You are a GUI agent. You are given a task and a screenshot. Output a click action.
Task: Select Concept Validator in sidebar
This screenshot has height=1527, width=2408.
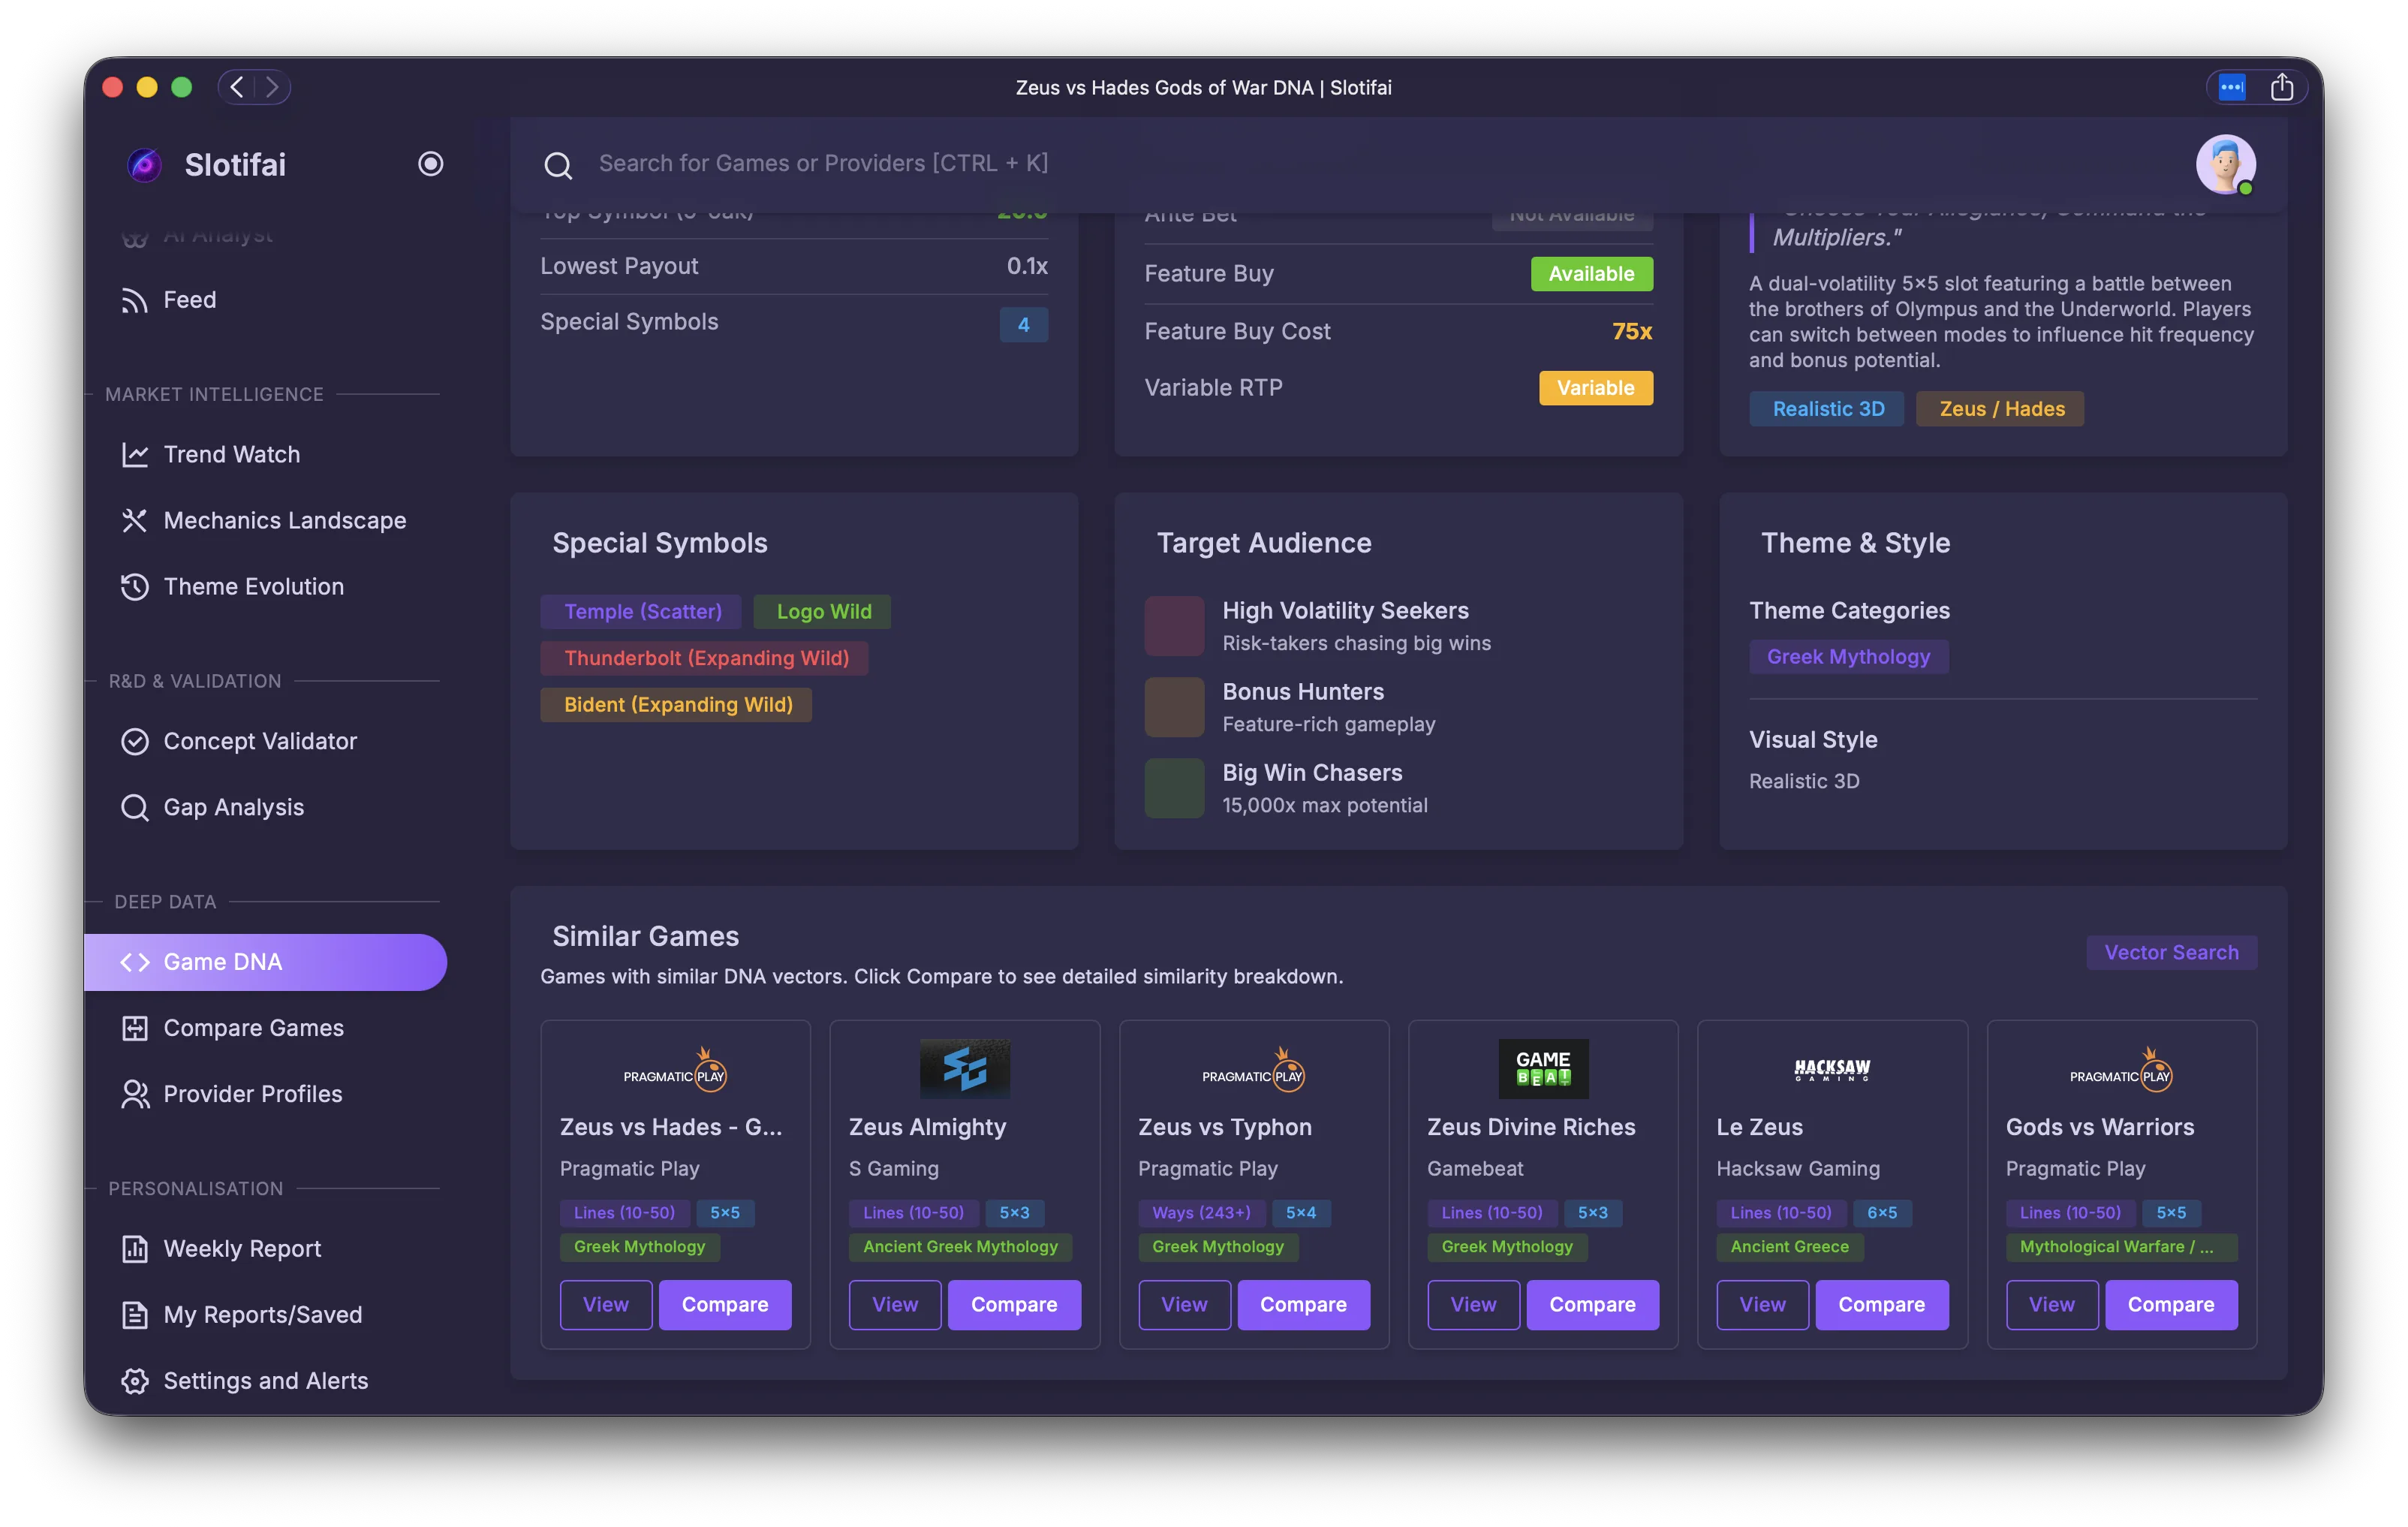coord(265,741)
